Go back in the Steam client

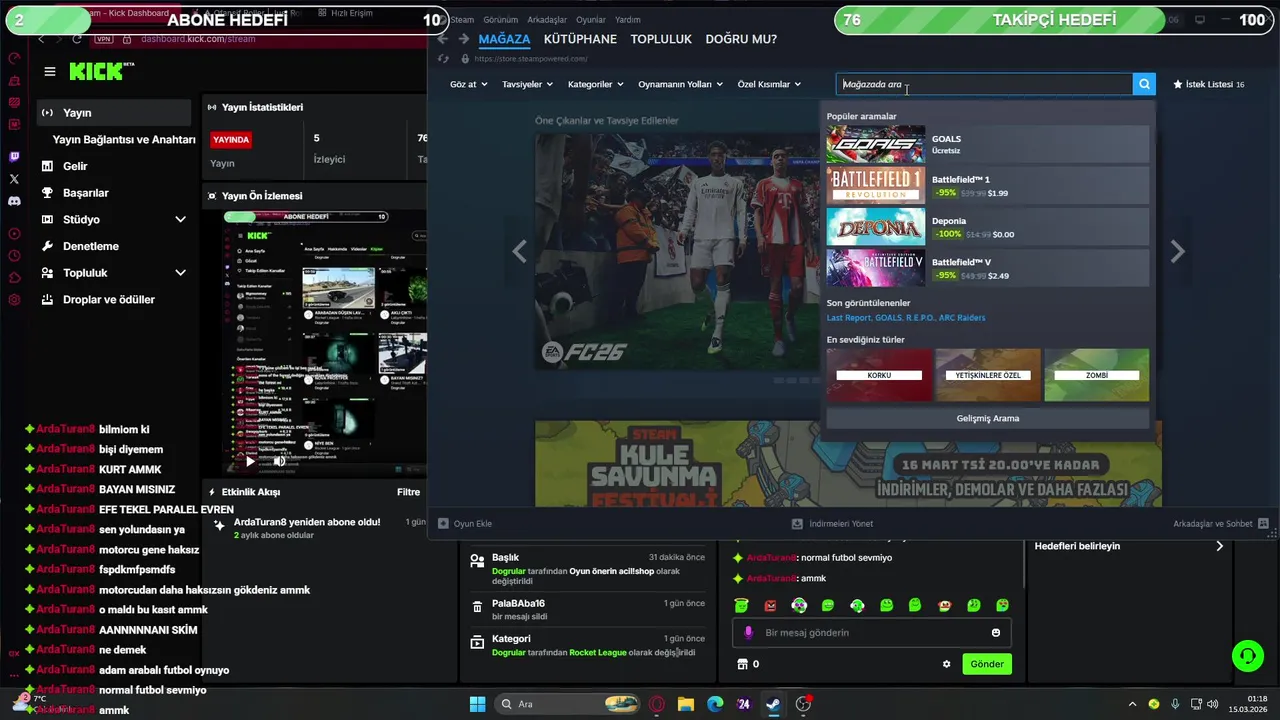[x=442, y=39]
